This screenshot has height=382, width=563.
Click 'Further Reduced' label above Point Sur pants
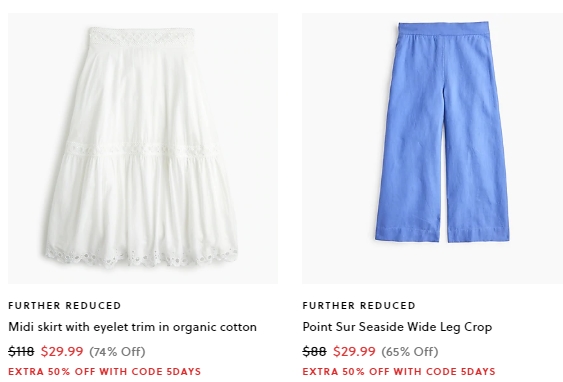(x=359, y=306)
